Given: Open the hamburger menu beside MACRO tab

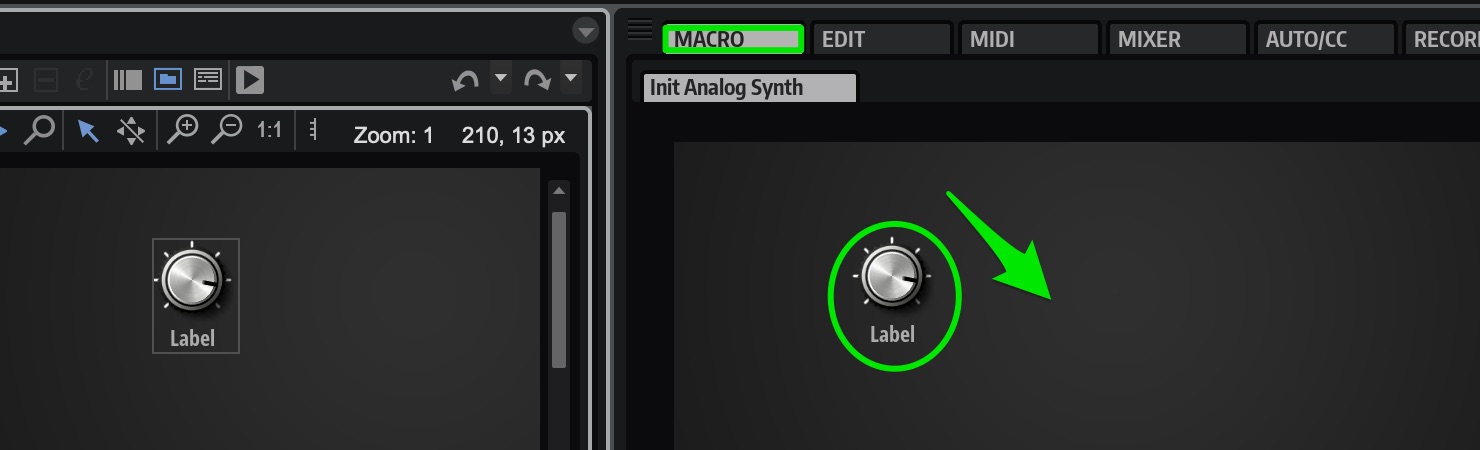Looking at the screenshot, I should pyautogui.click(x=640, y=31).
